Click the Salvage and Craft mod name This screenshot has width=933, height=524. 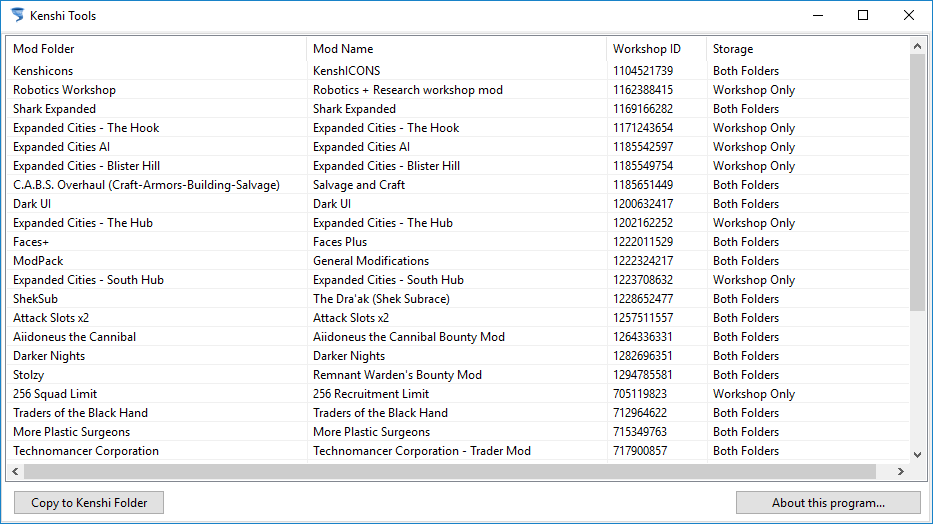click(x=359, y=185)
